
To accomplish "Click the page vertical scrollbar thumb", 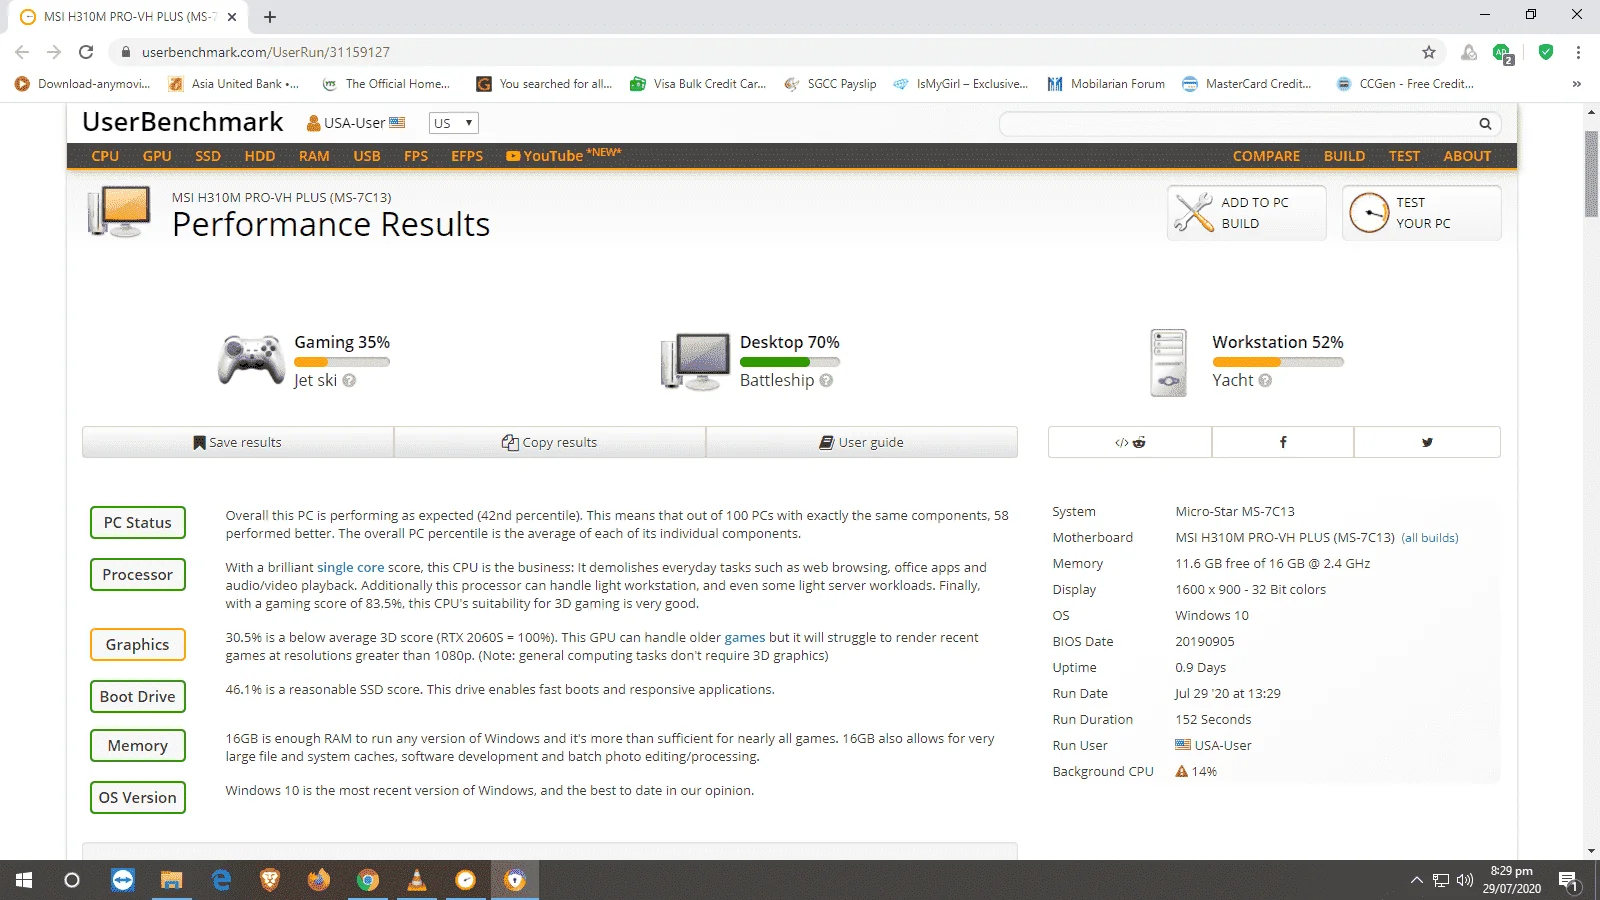I will coord(1591,173).
